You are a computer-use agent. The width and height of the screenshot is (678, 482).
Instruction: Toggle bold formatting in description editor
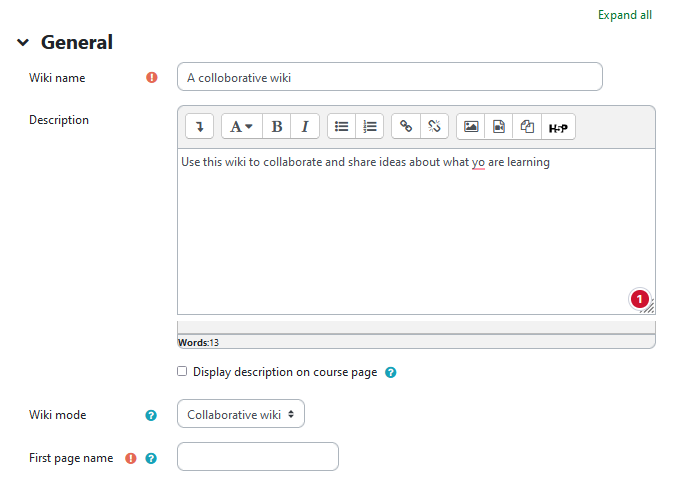[277, 126]
